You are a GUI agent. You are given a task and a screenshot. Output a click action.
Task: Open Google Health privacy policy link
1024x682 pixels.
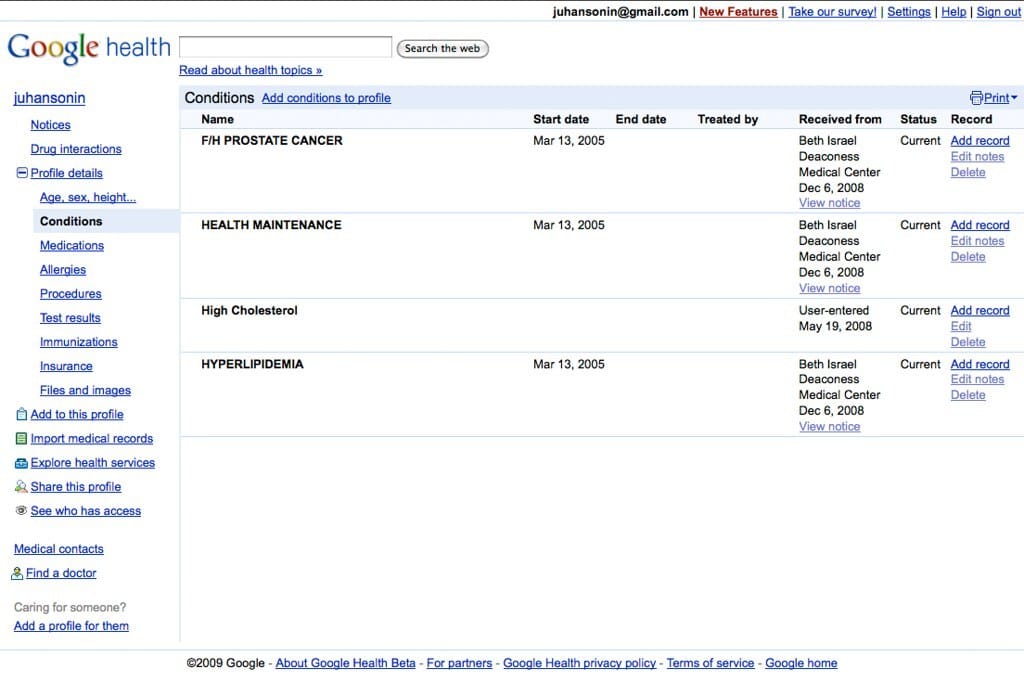point(579,663)
